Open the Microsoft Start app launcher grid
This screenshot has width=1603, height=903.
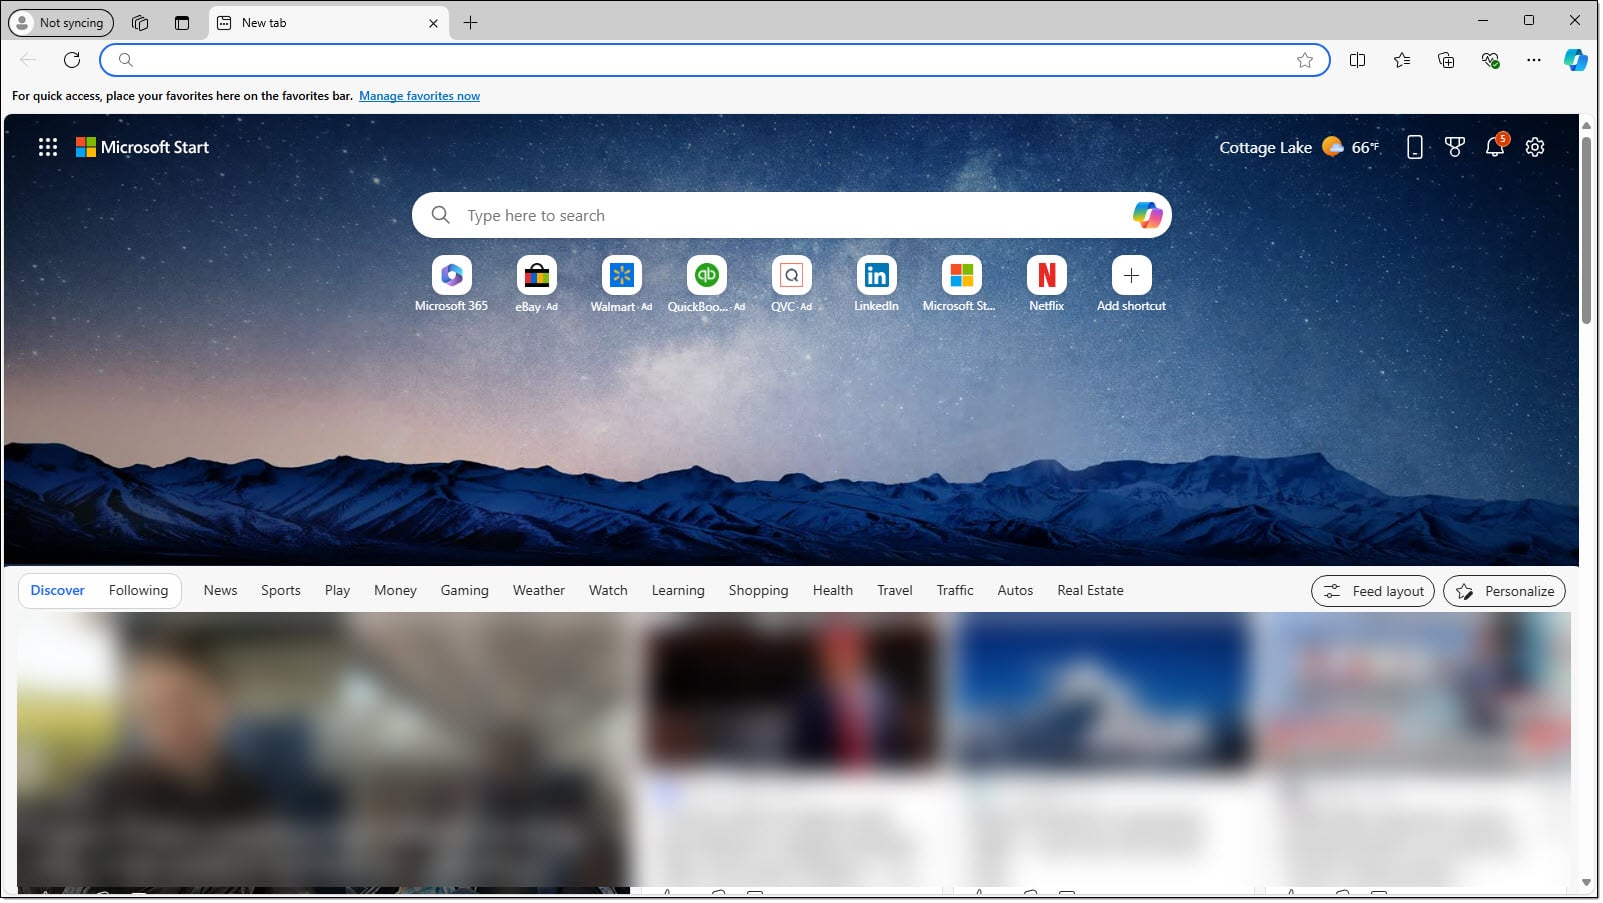48,148
